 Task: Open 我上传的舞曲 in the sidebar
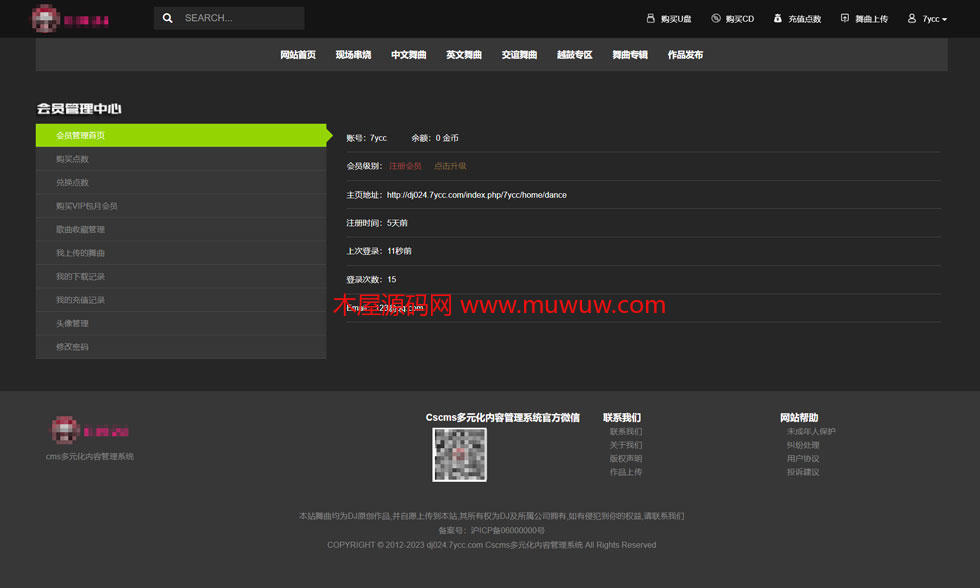pyautogui.click(x=80, y=253)
